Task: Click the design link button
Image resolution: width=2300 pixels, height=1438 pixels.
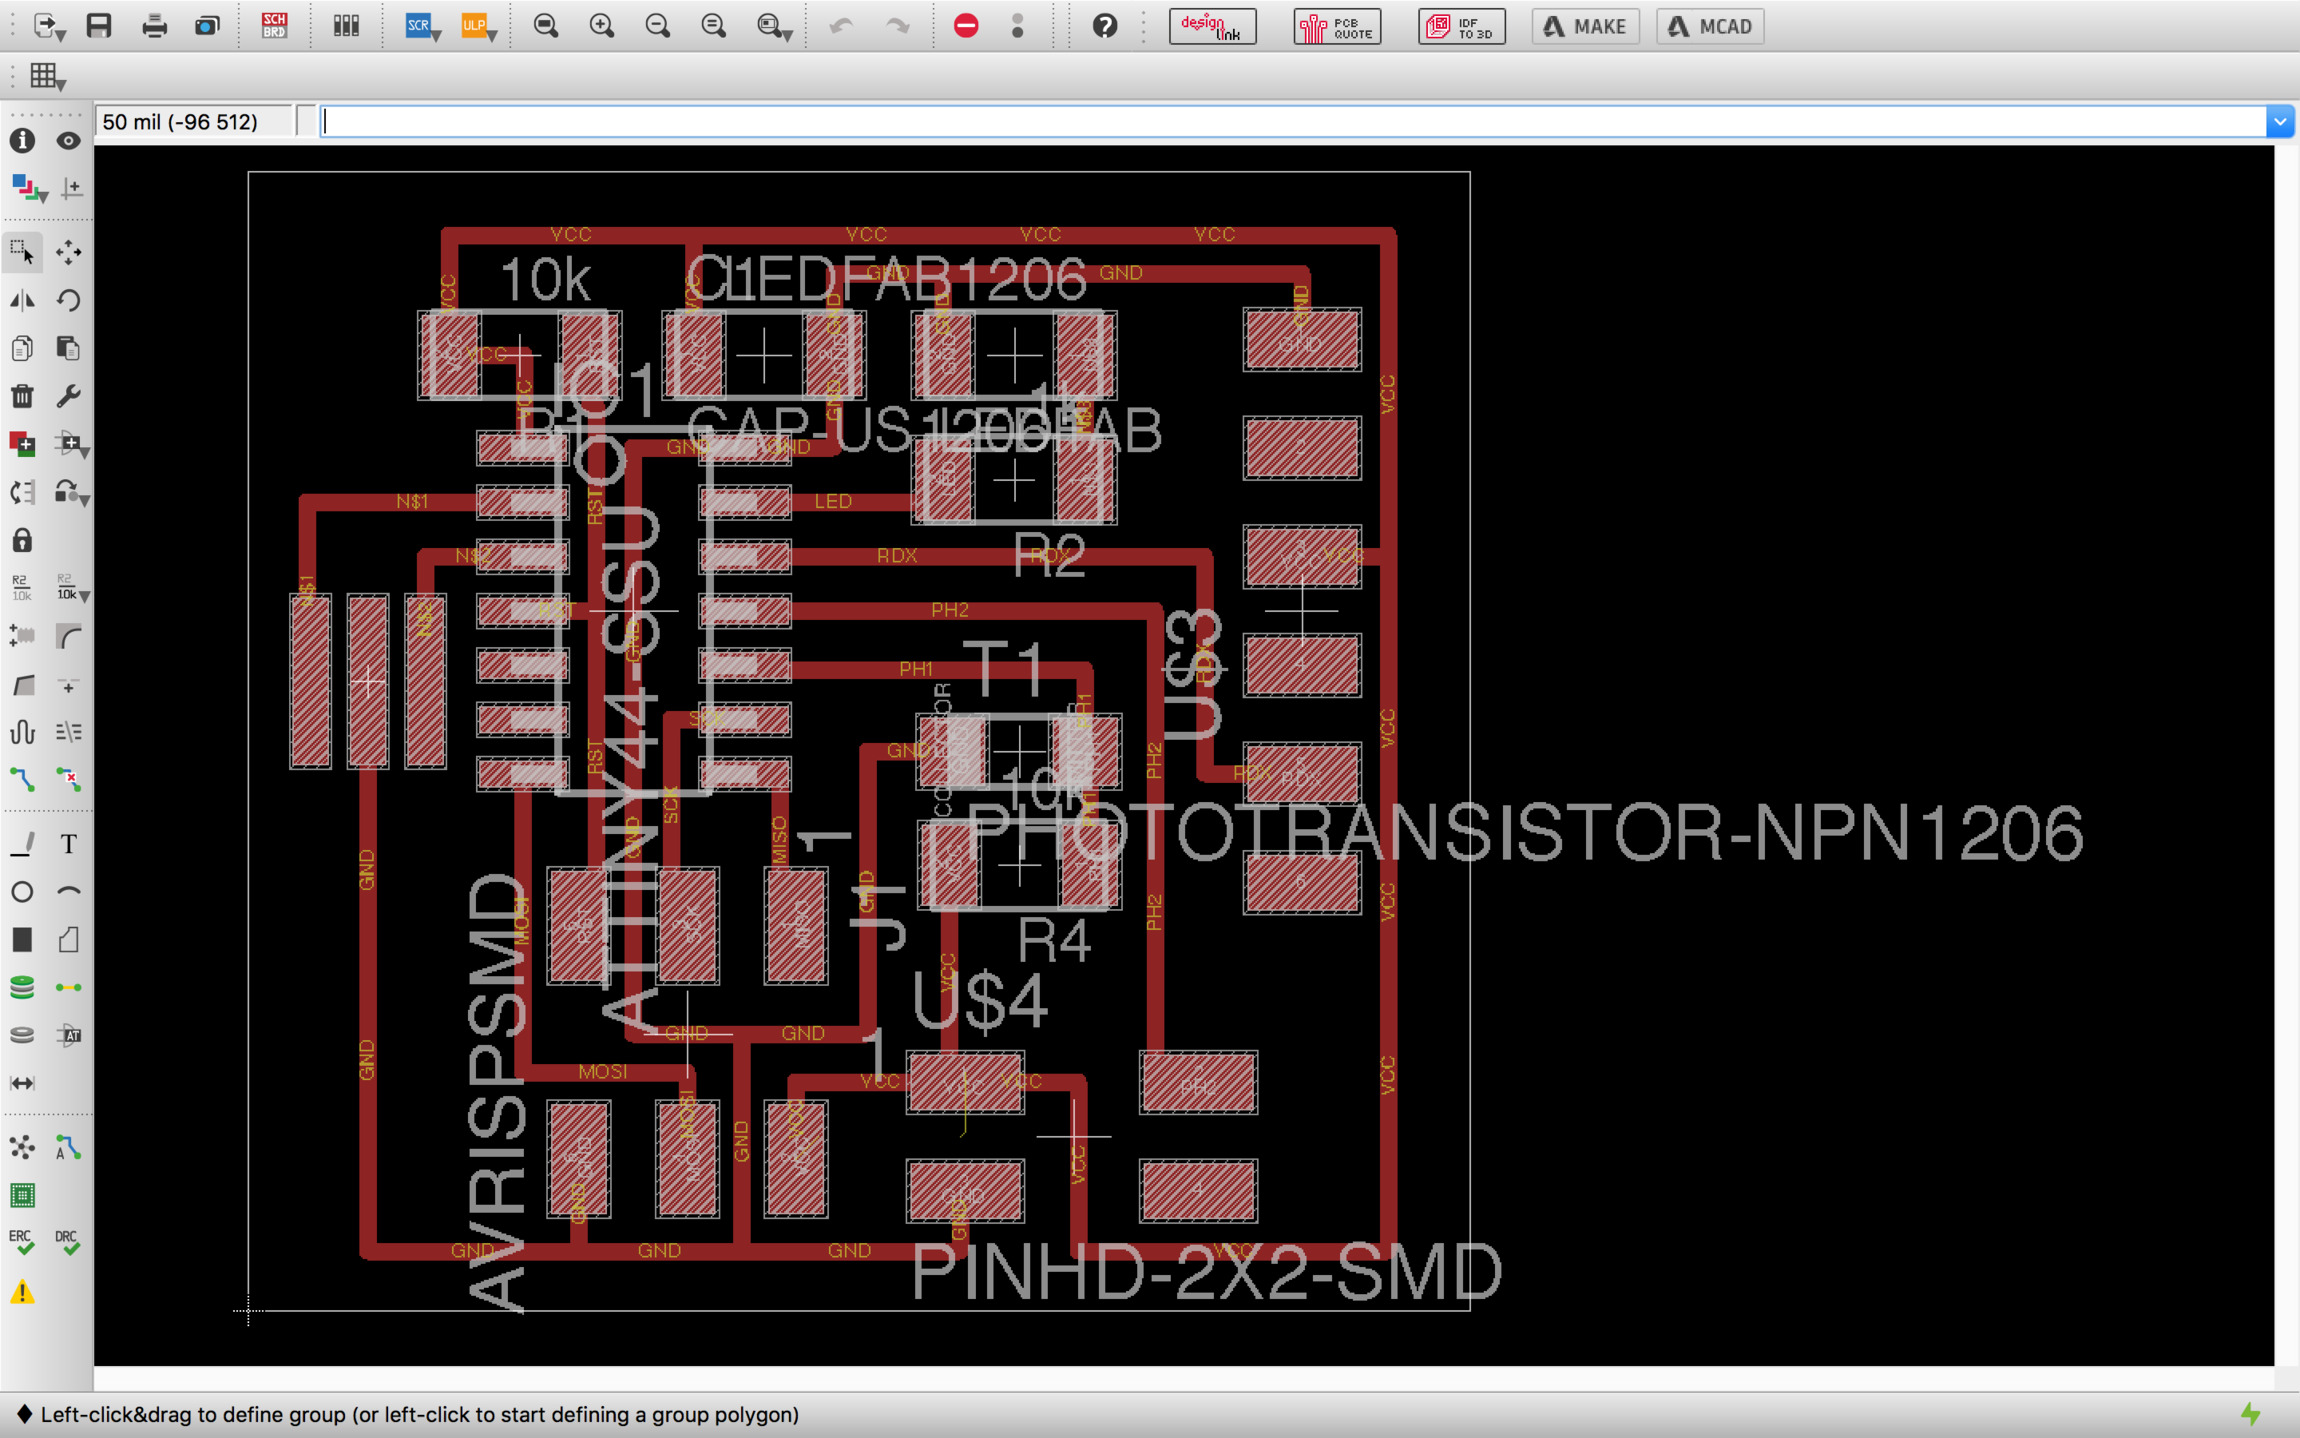Action: [x=1213, y=26]
